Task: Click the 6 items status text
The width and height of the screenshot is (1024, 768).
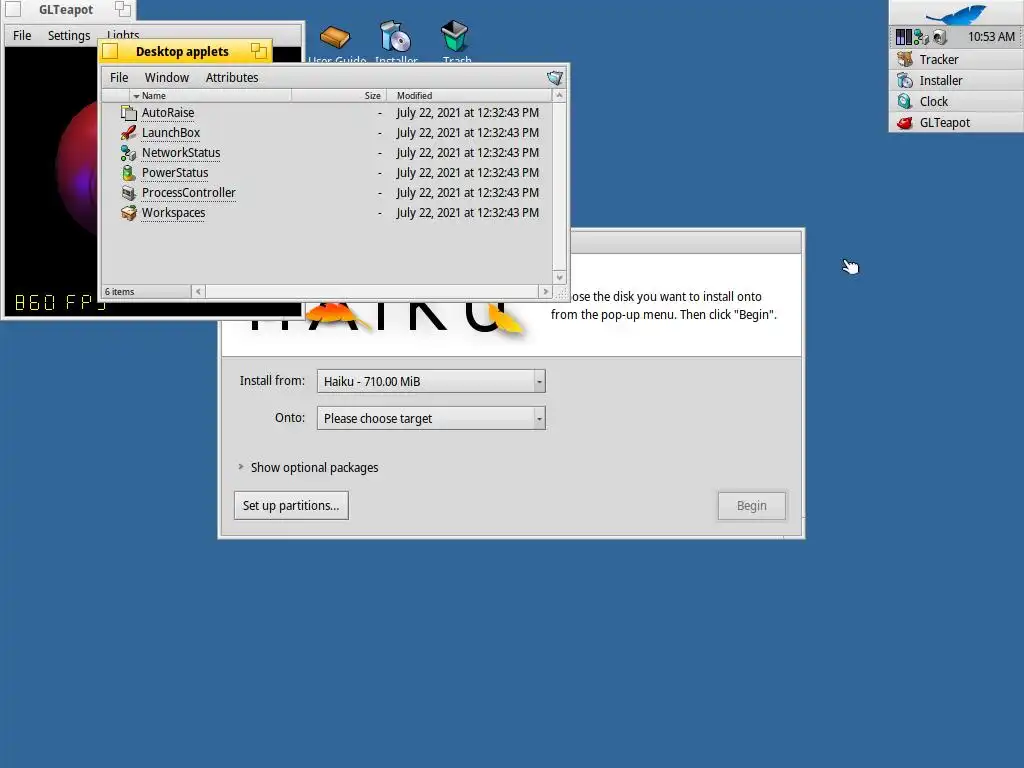Action: [x=120, y=292]
